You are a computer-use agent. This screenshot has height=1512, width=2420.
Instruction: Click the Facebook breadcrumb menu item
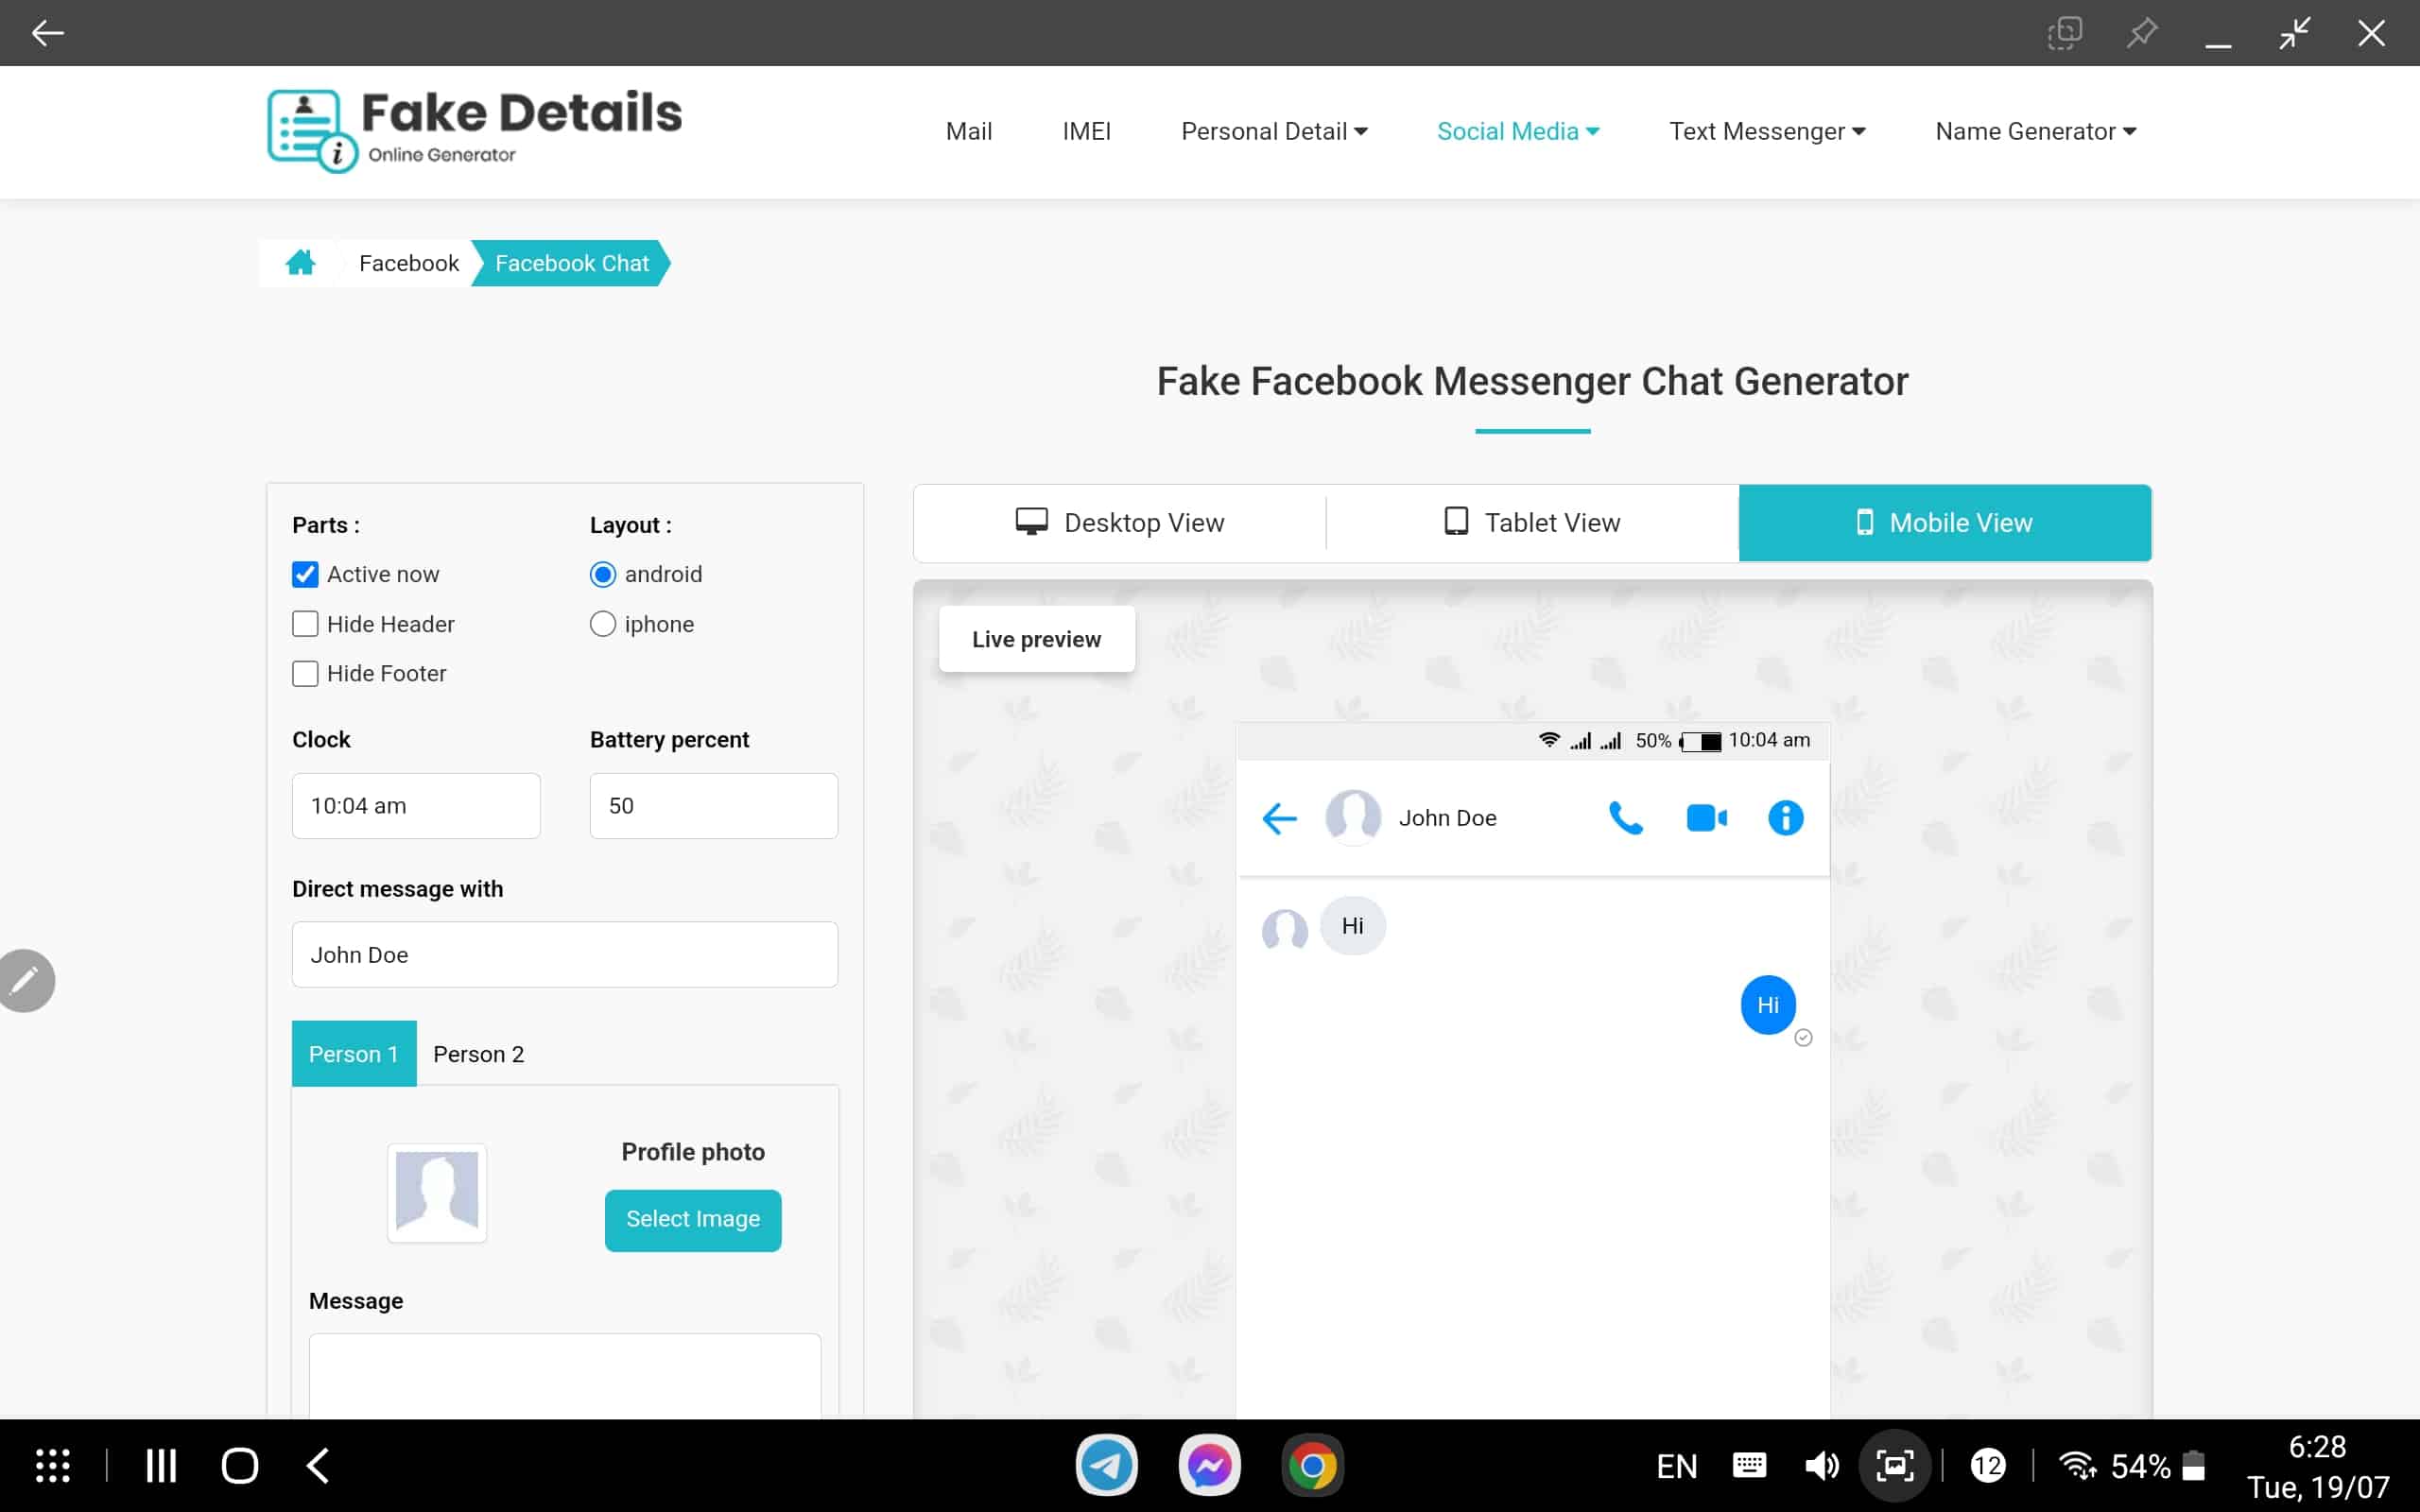pos(407,263)
